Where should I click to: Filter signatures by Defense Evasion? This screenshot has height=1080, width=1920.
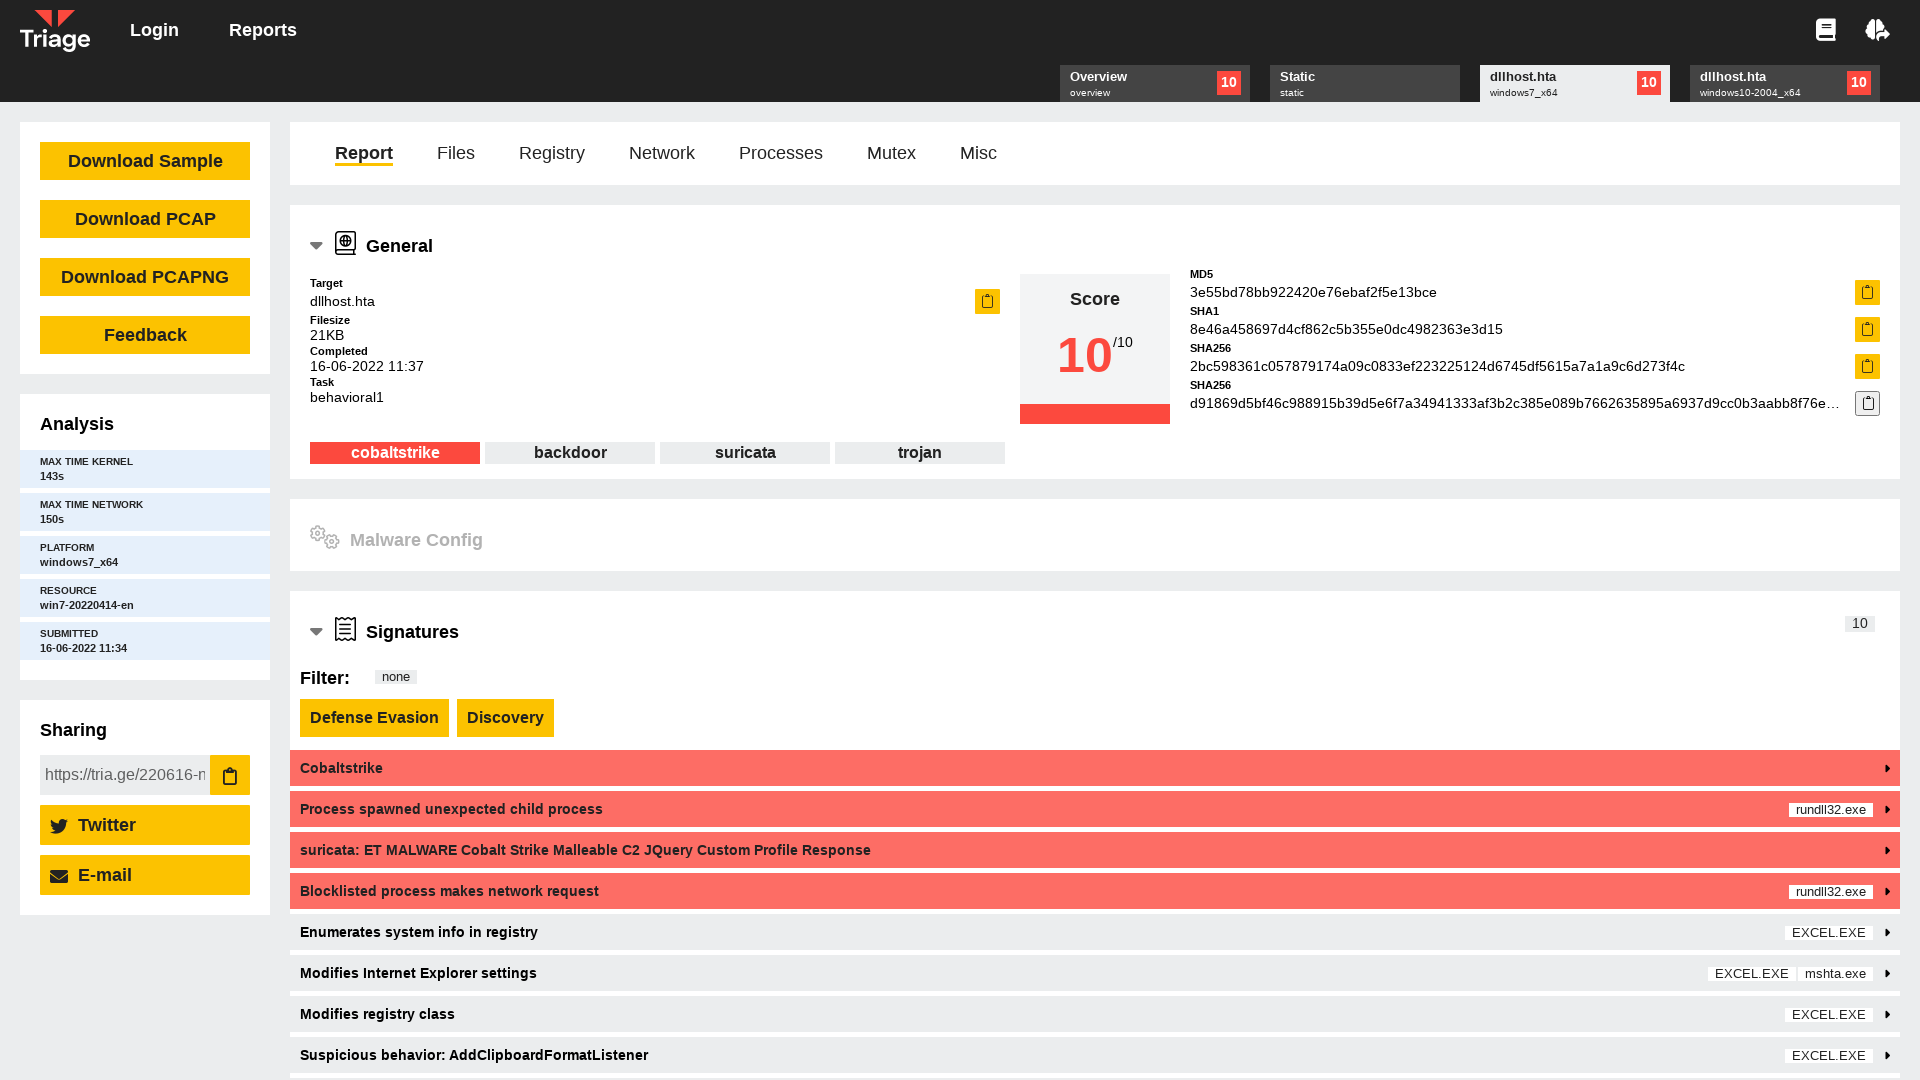tap(374, 718)
